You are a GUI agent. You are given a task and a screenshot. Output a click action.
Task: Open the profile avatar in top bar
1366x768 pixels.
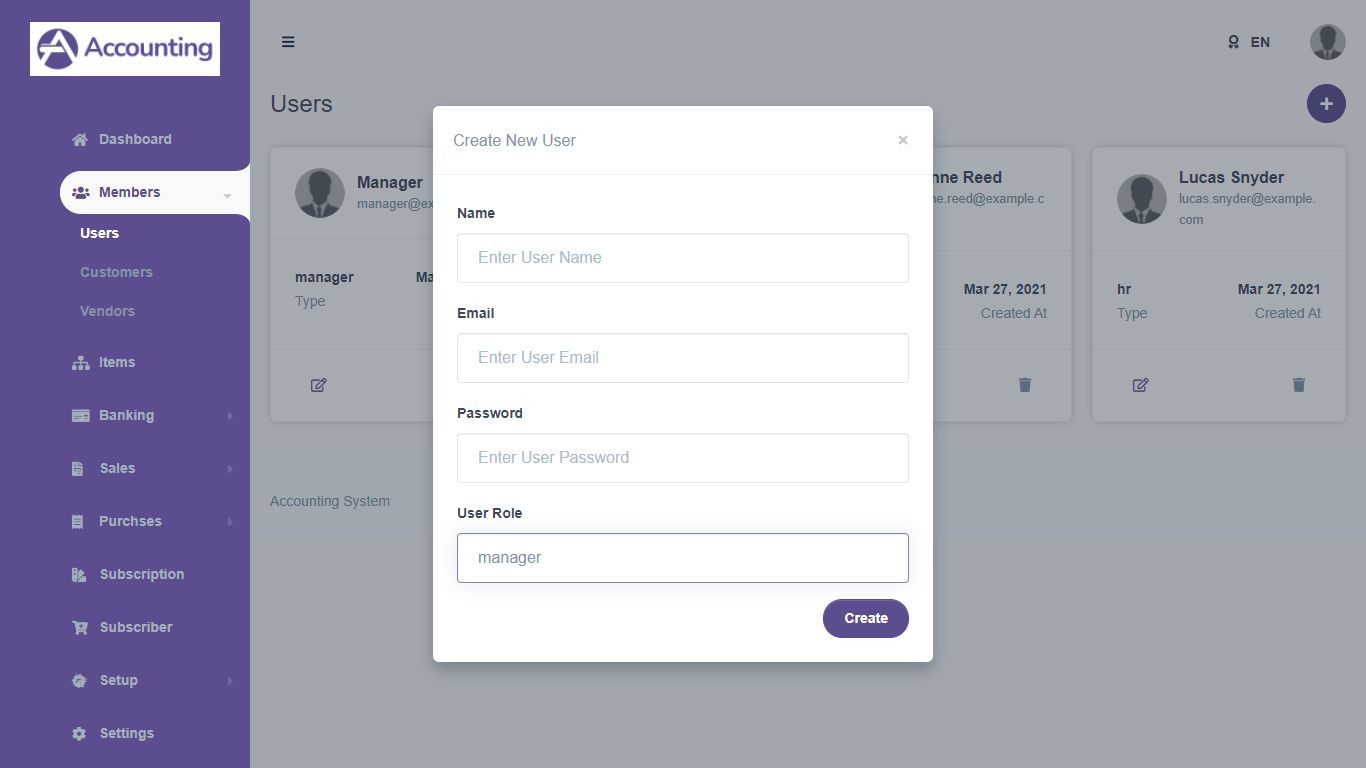pyautogui.click(x=1327, y=42)
